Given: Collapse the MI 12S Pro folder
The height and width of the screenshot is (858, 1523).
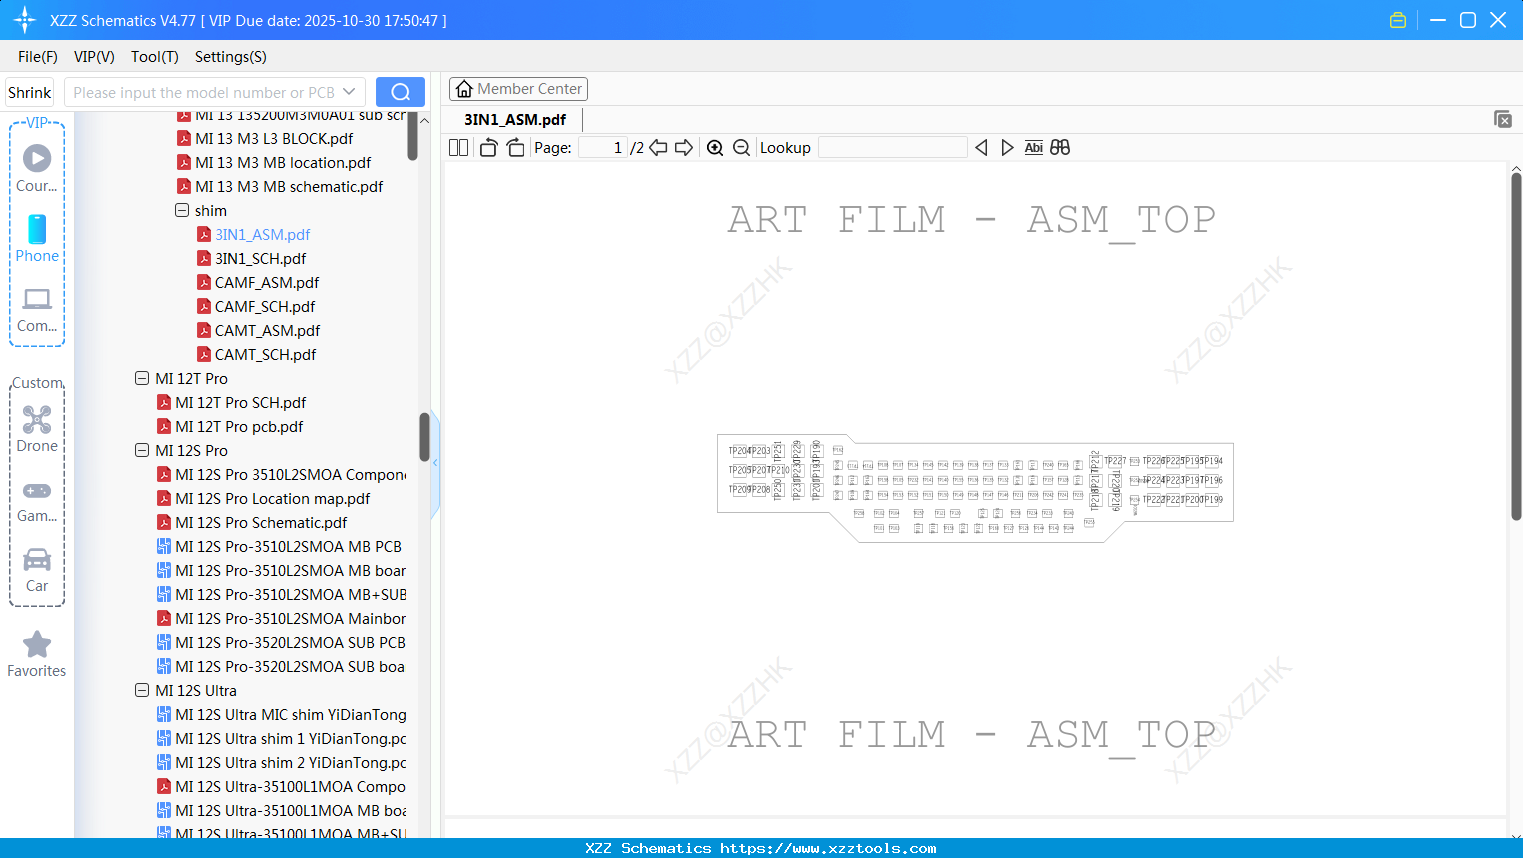Looking at the screenshot, I should pyautogui.click(x=142, y=450).
